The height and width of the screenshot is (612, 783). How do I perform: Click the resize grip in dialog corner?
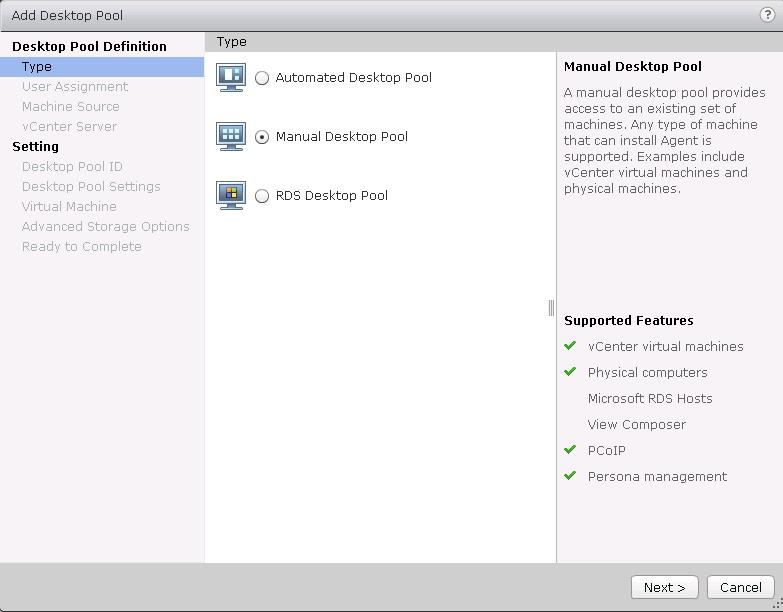click(776, 605)
